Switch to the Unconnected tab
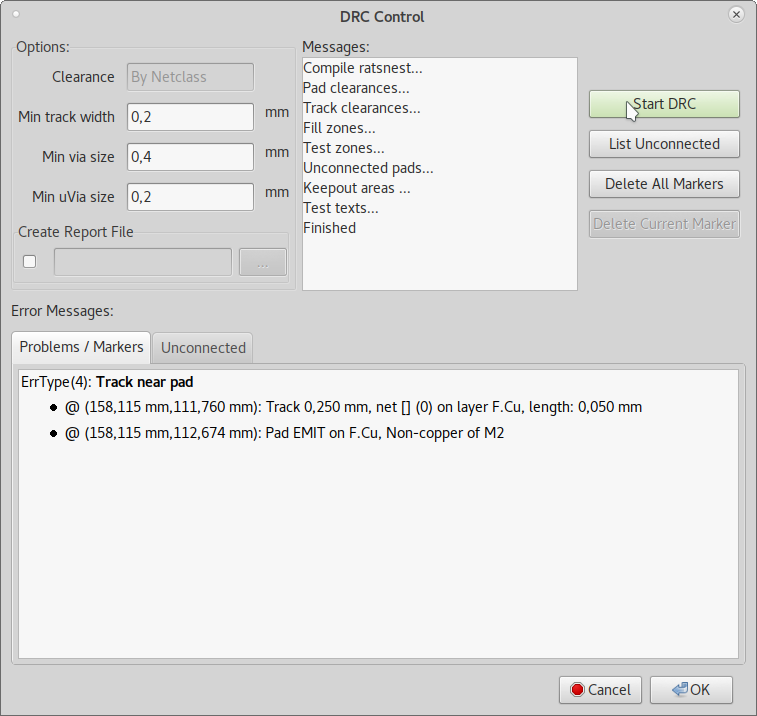Screen dimensions: 757x716 [x=203, y=348]
